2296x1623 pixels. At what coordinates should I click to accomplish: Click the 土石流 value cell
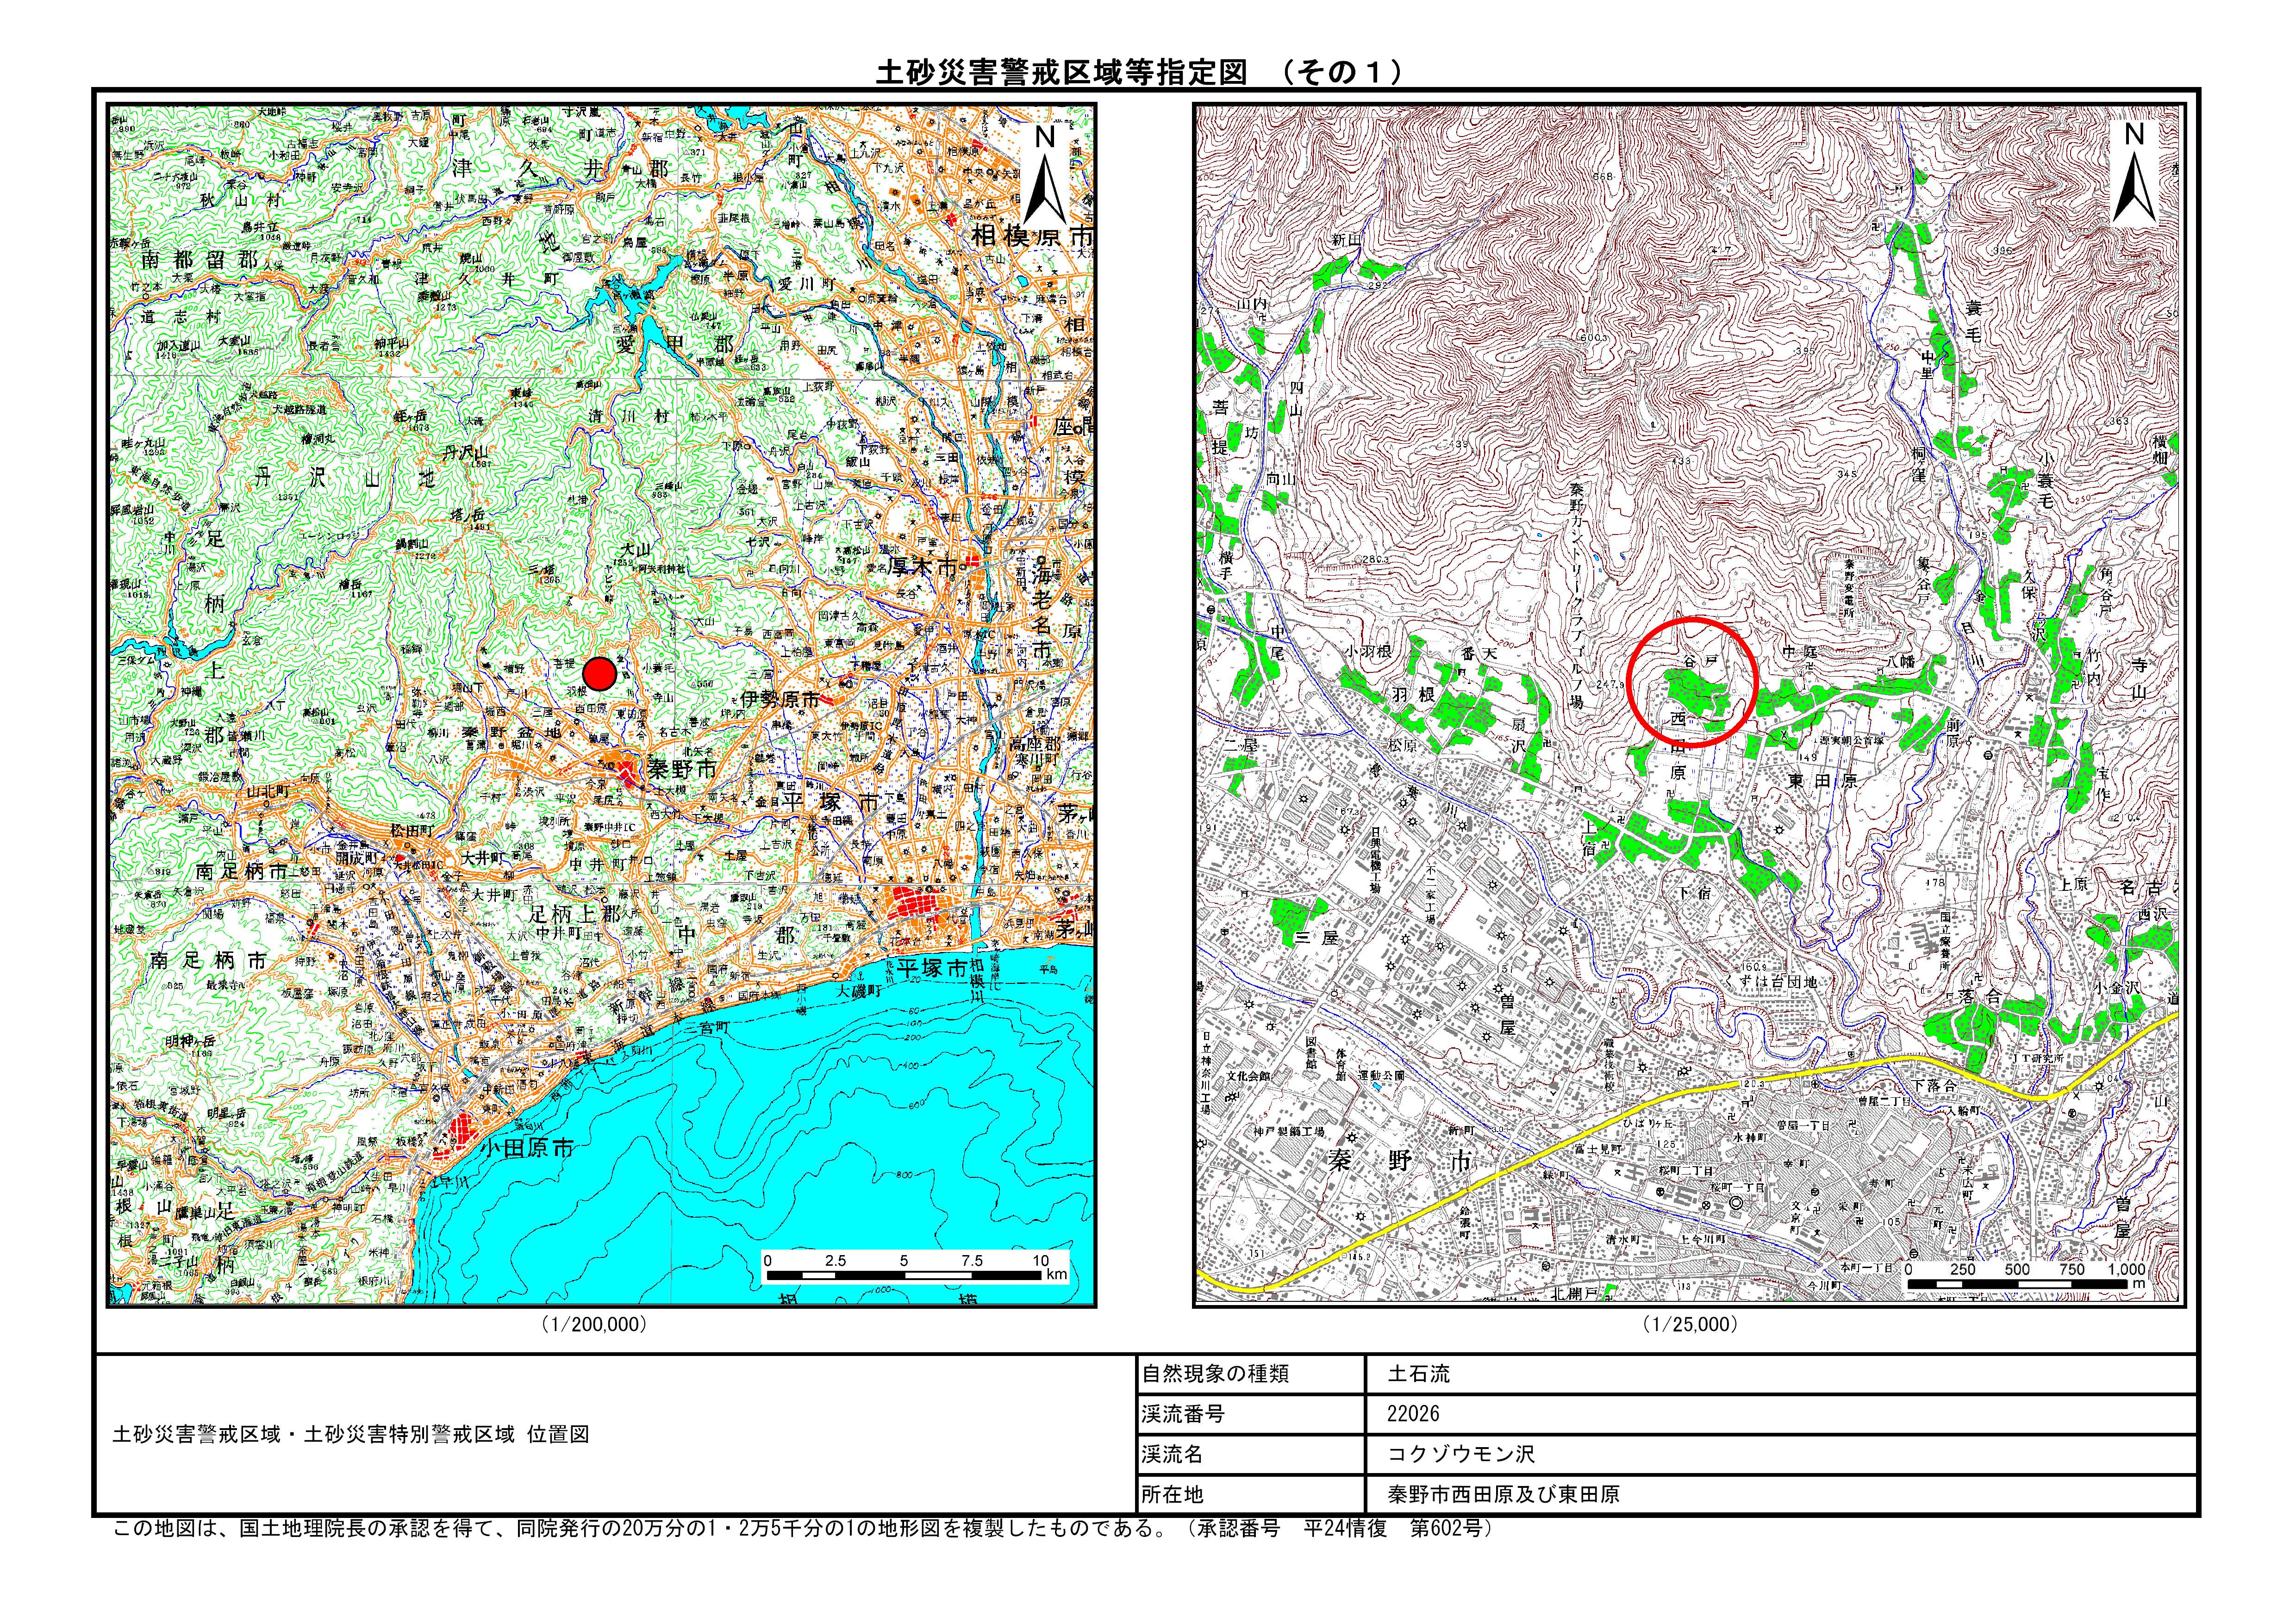pyautogui.click(x=1418, y=1374)
